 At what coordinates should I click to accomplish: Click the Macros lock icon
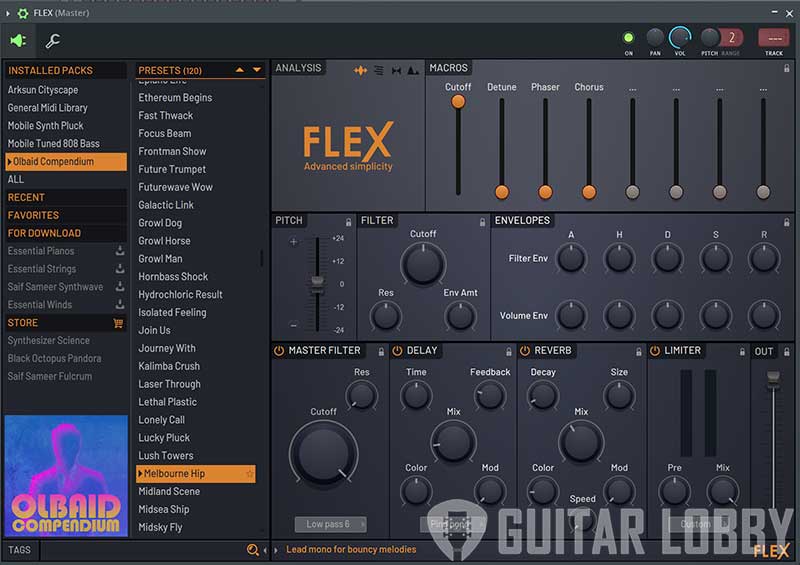point(786,68)
